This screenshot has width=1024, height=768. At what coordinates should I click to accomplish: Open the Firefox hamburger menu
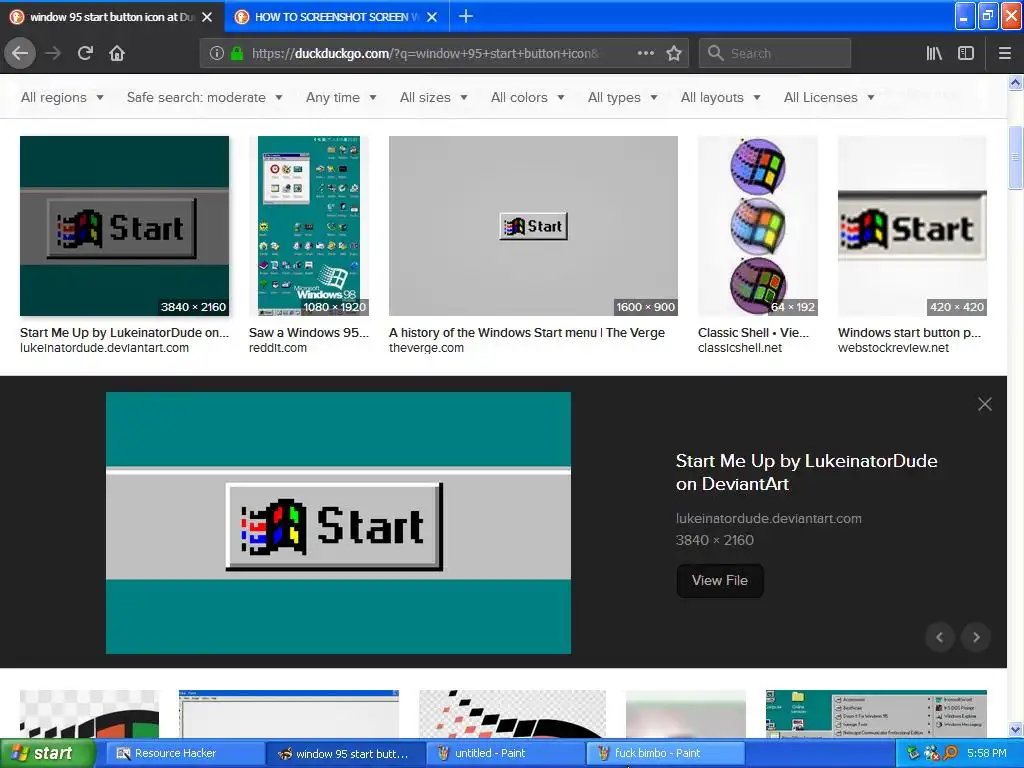(x=1005, y=53)
